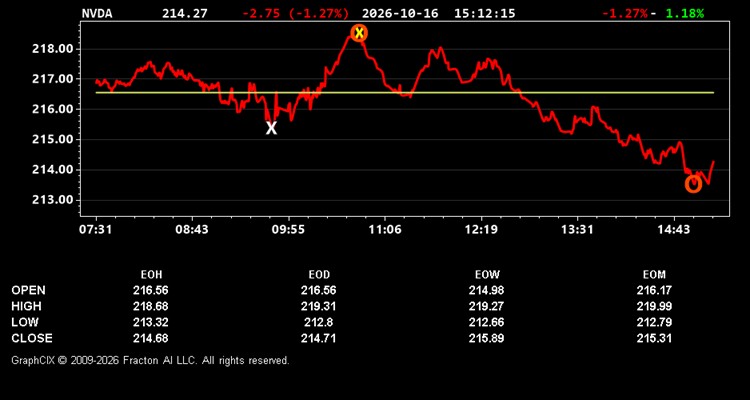Select the 216.00 price axis label

pyautogui.click(x=53, y=109)
